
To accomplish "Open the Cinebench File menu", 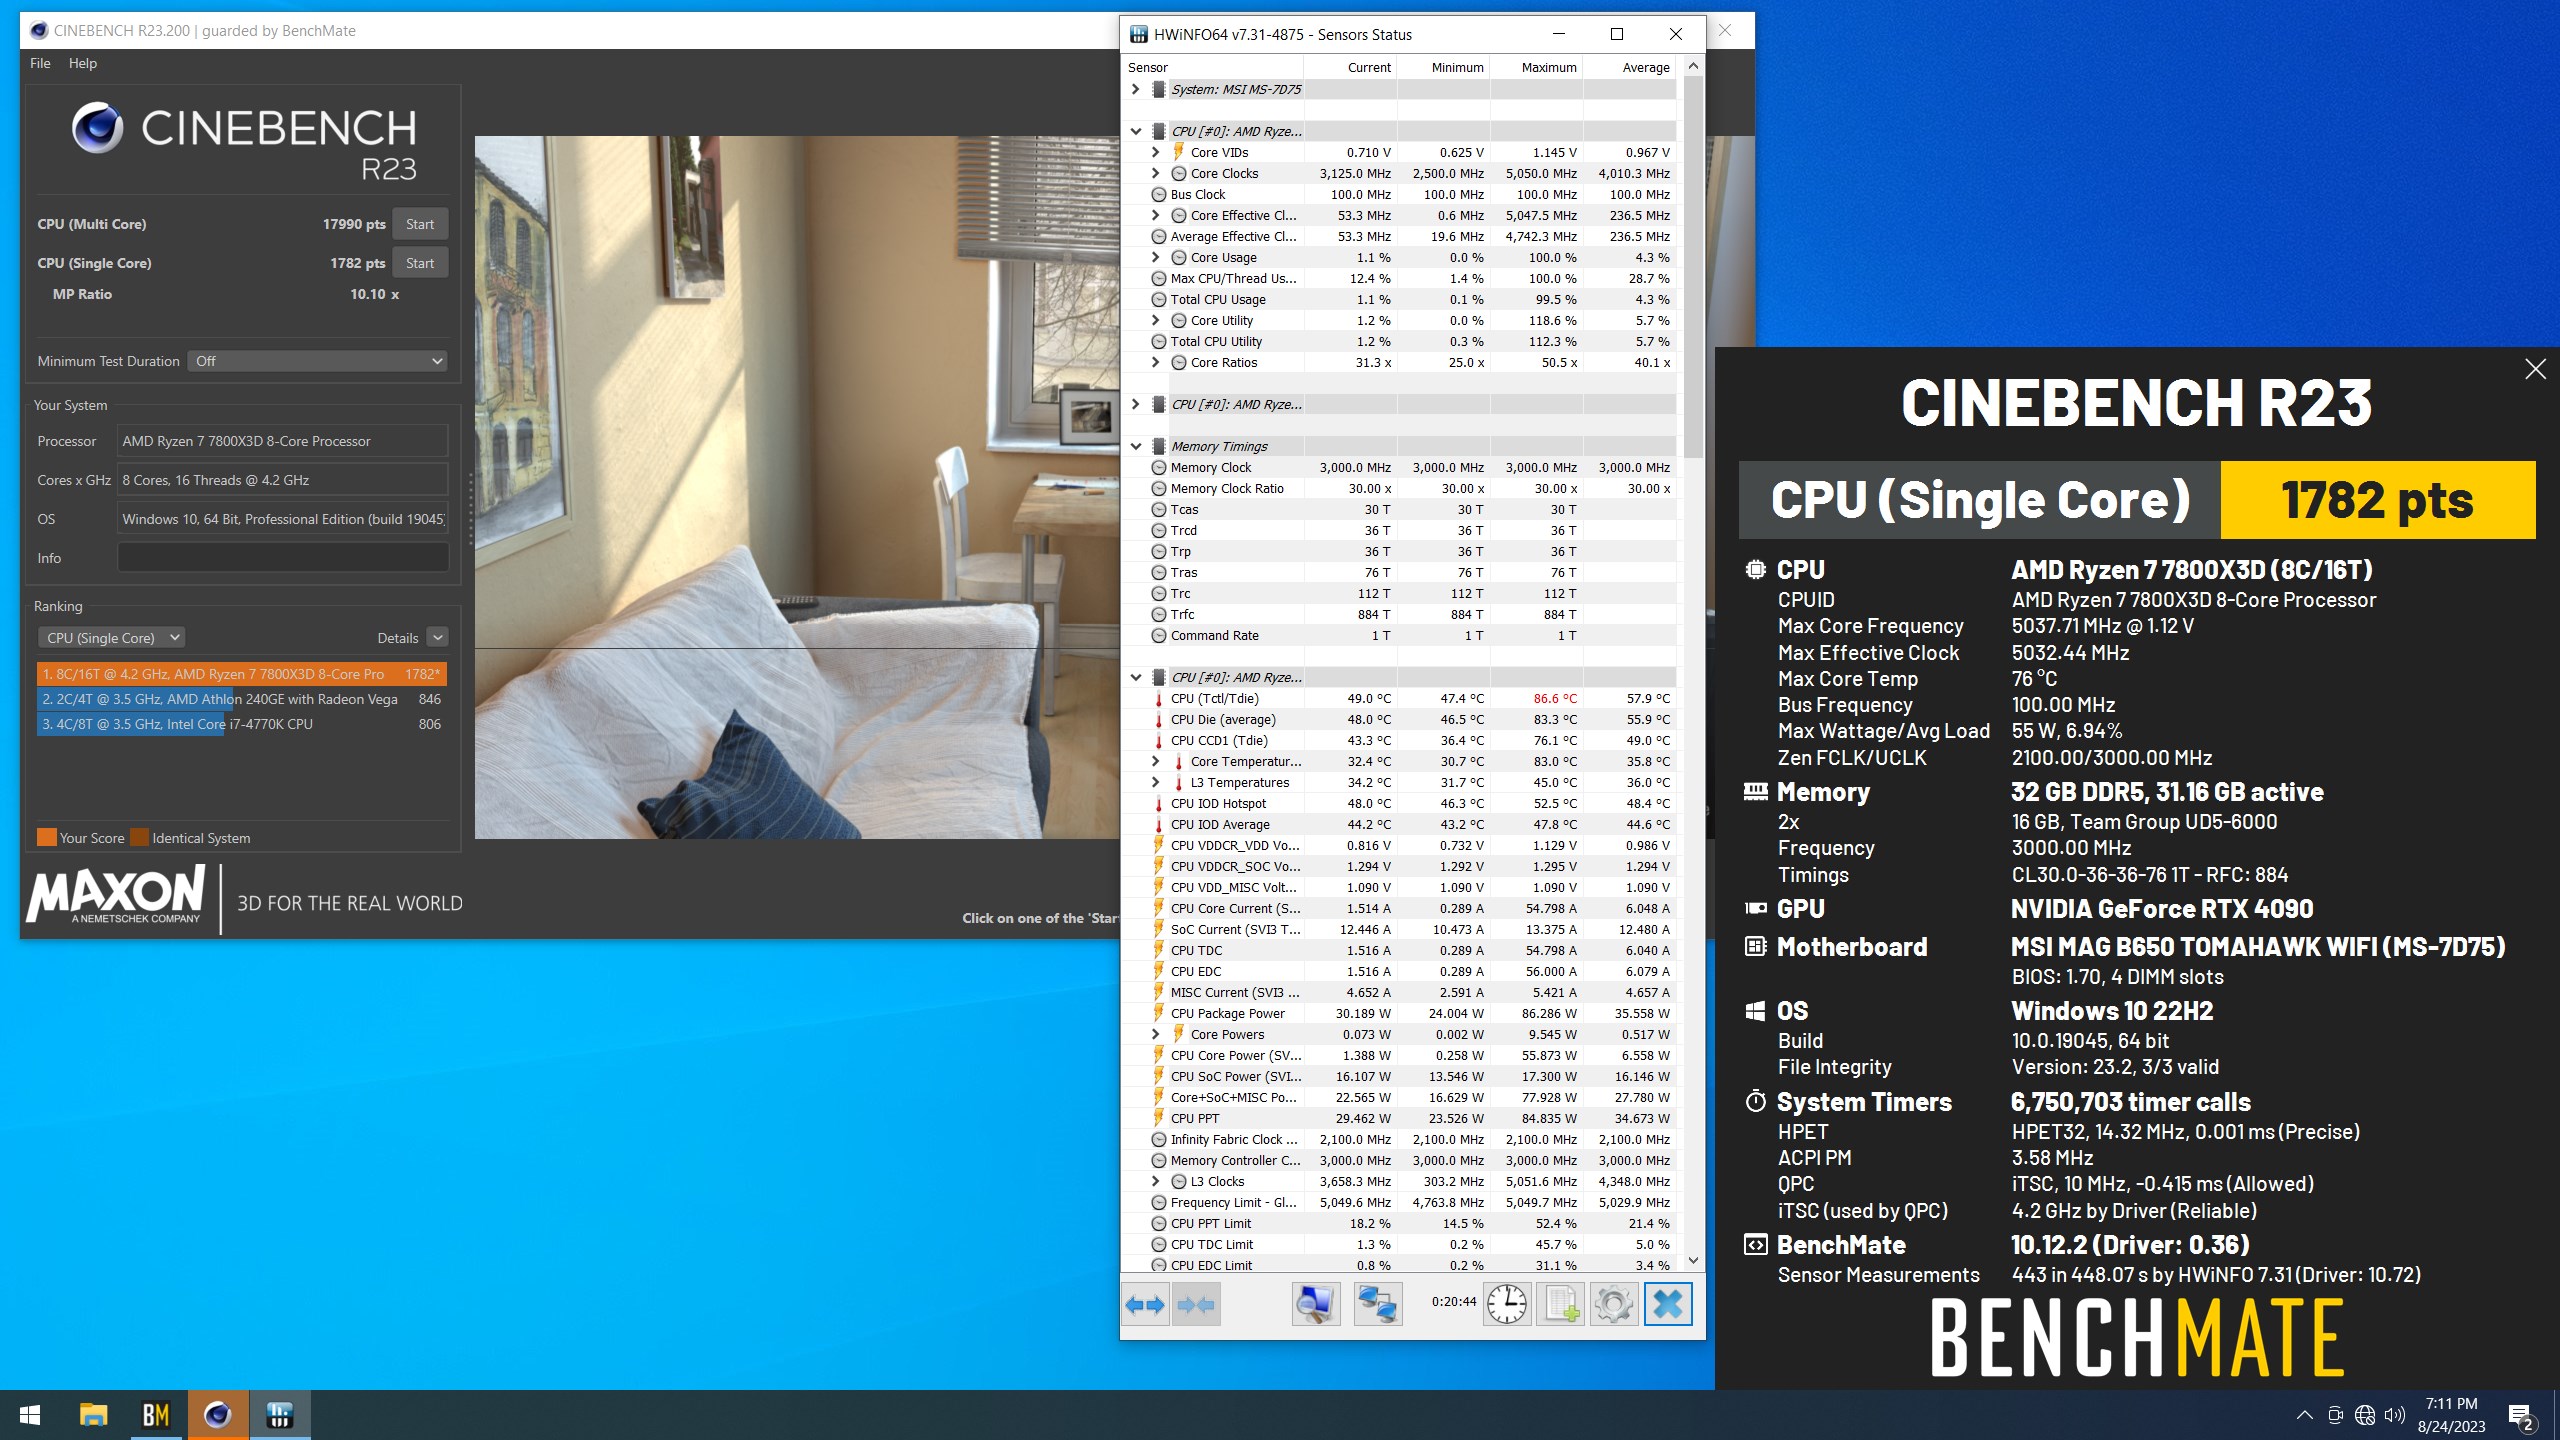I will point(40,63).
